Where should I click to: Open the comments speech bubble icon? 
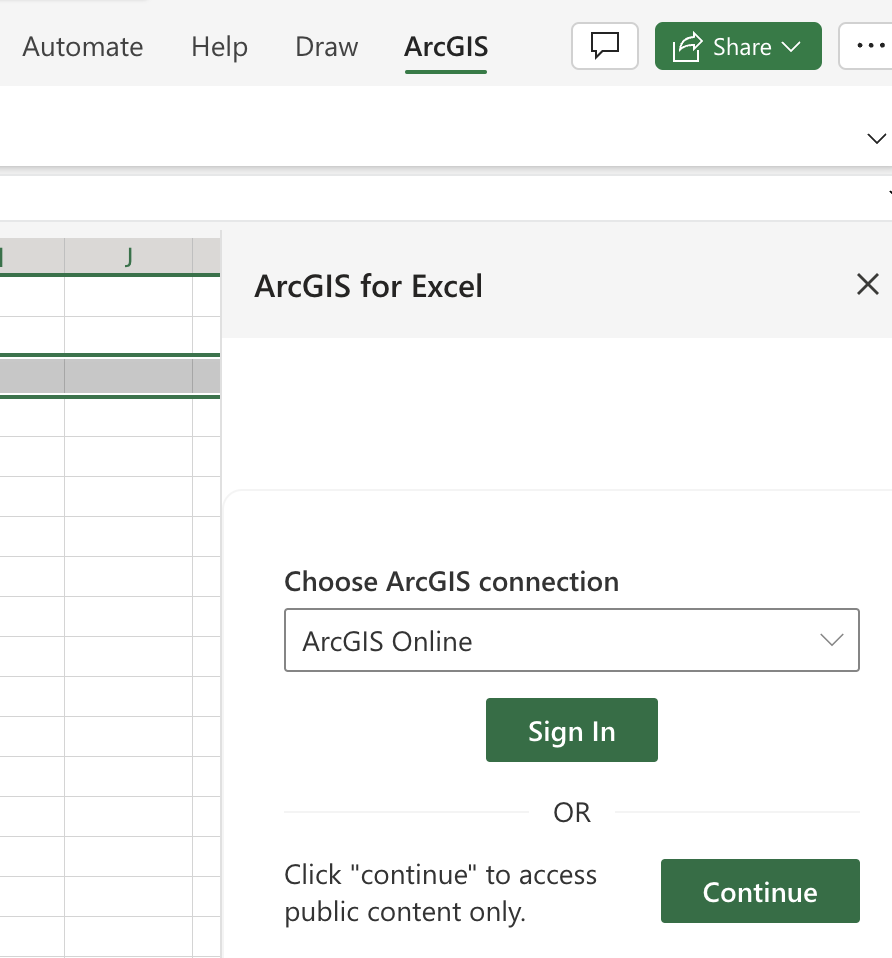[605, 46]
